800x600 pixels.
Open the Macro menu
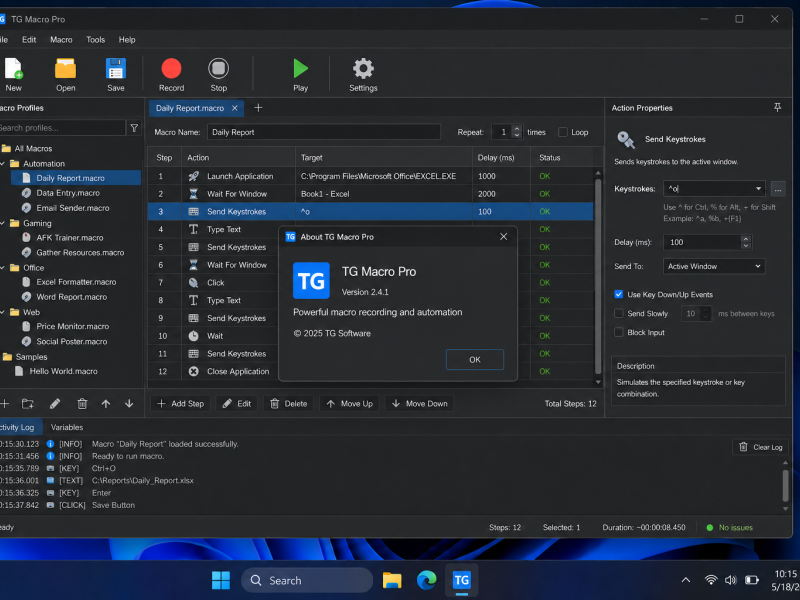(61, 39)
